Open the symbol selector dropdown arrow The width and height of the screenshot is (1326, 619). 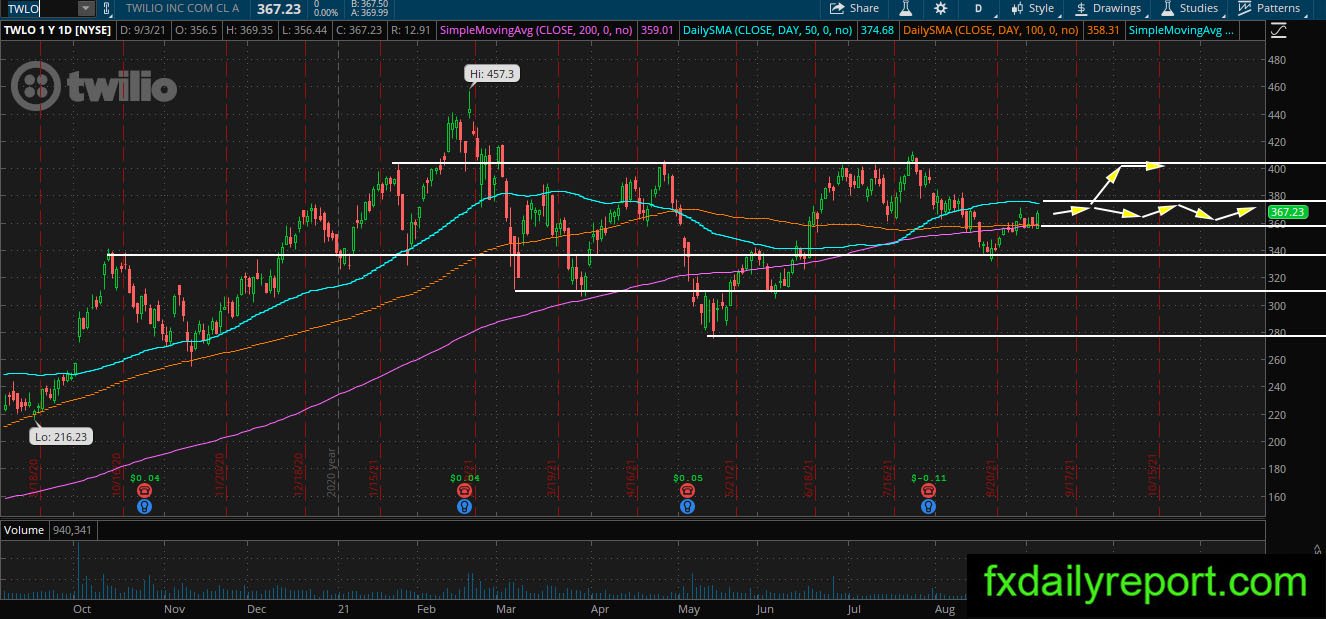86,8
